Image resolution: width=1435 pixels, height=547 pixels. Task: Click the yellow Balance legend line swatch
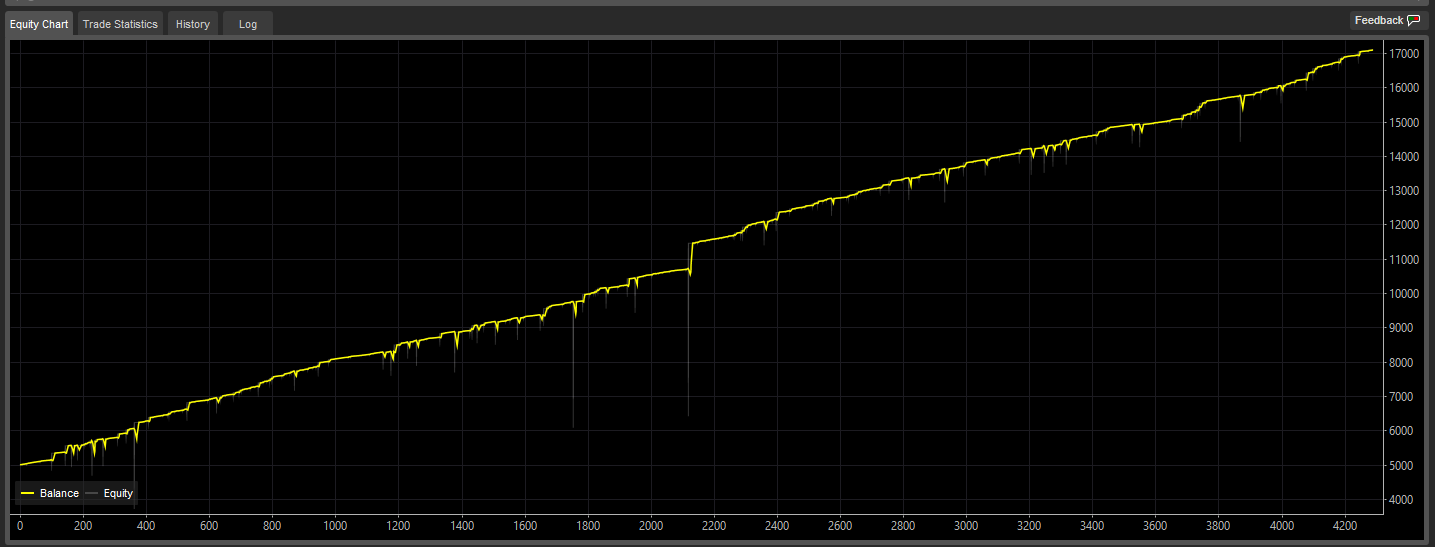[x=28, y=493]
